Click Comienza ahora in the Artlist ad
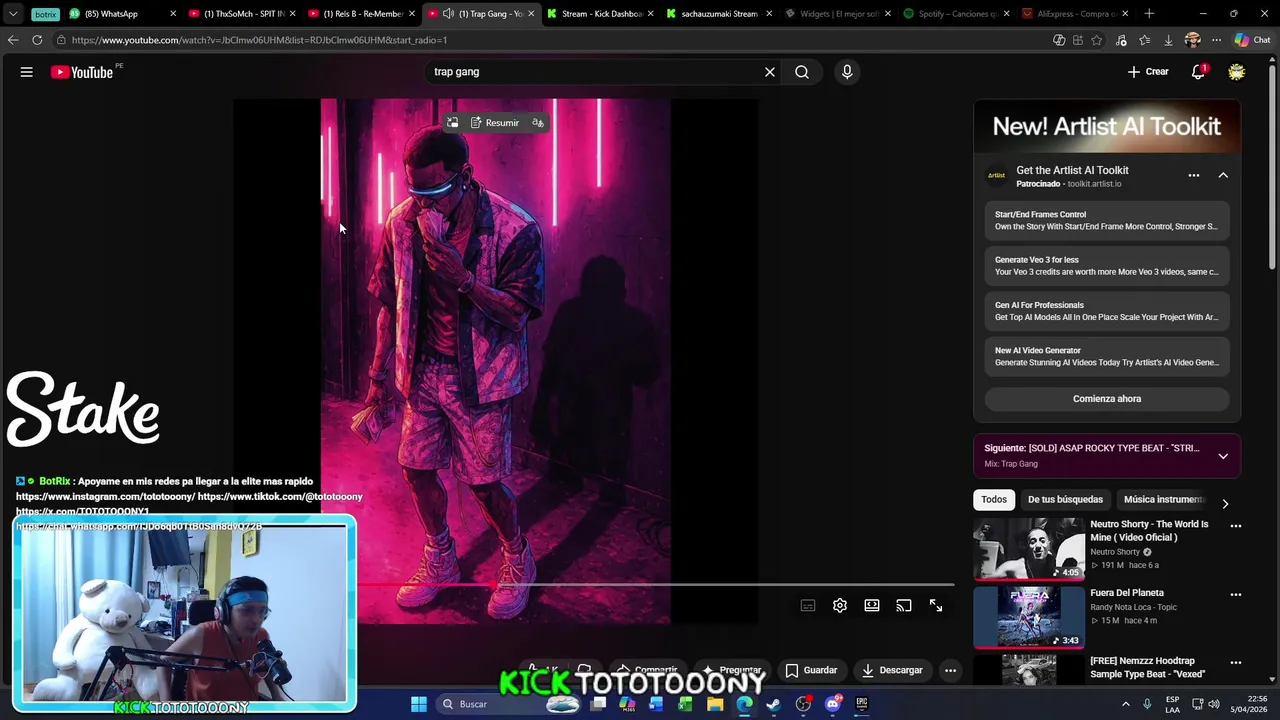The image size is (1280, 720). pyautogui.click(x=1107, y=399)
